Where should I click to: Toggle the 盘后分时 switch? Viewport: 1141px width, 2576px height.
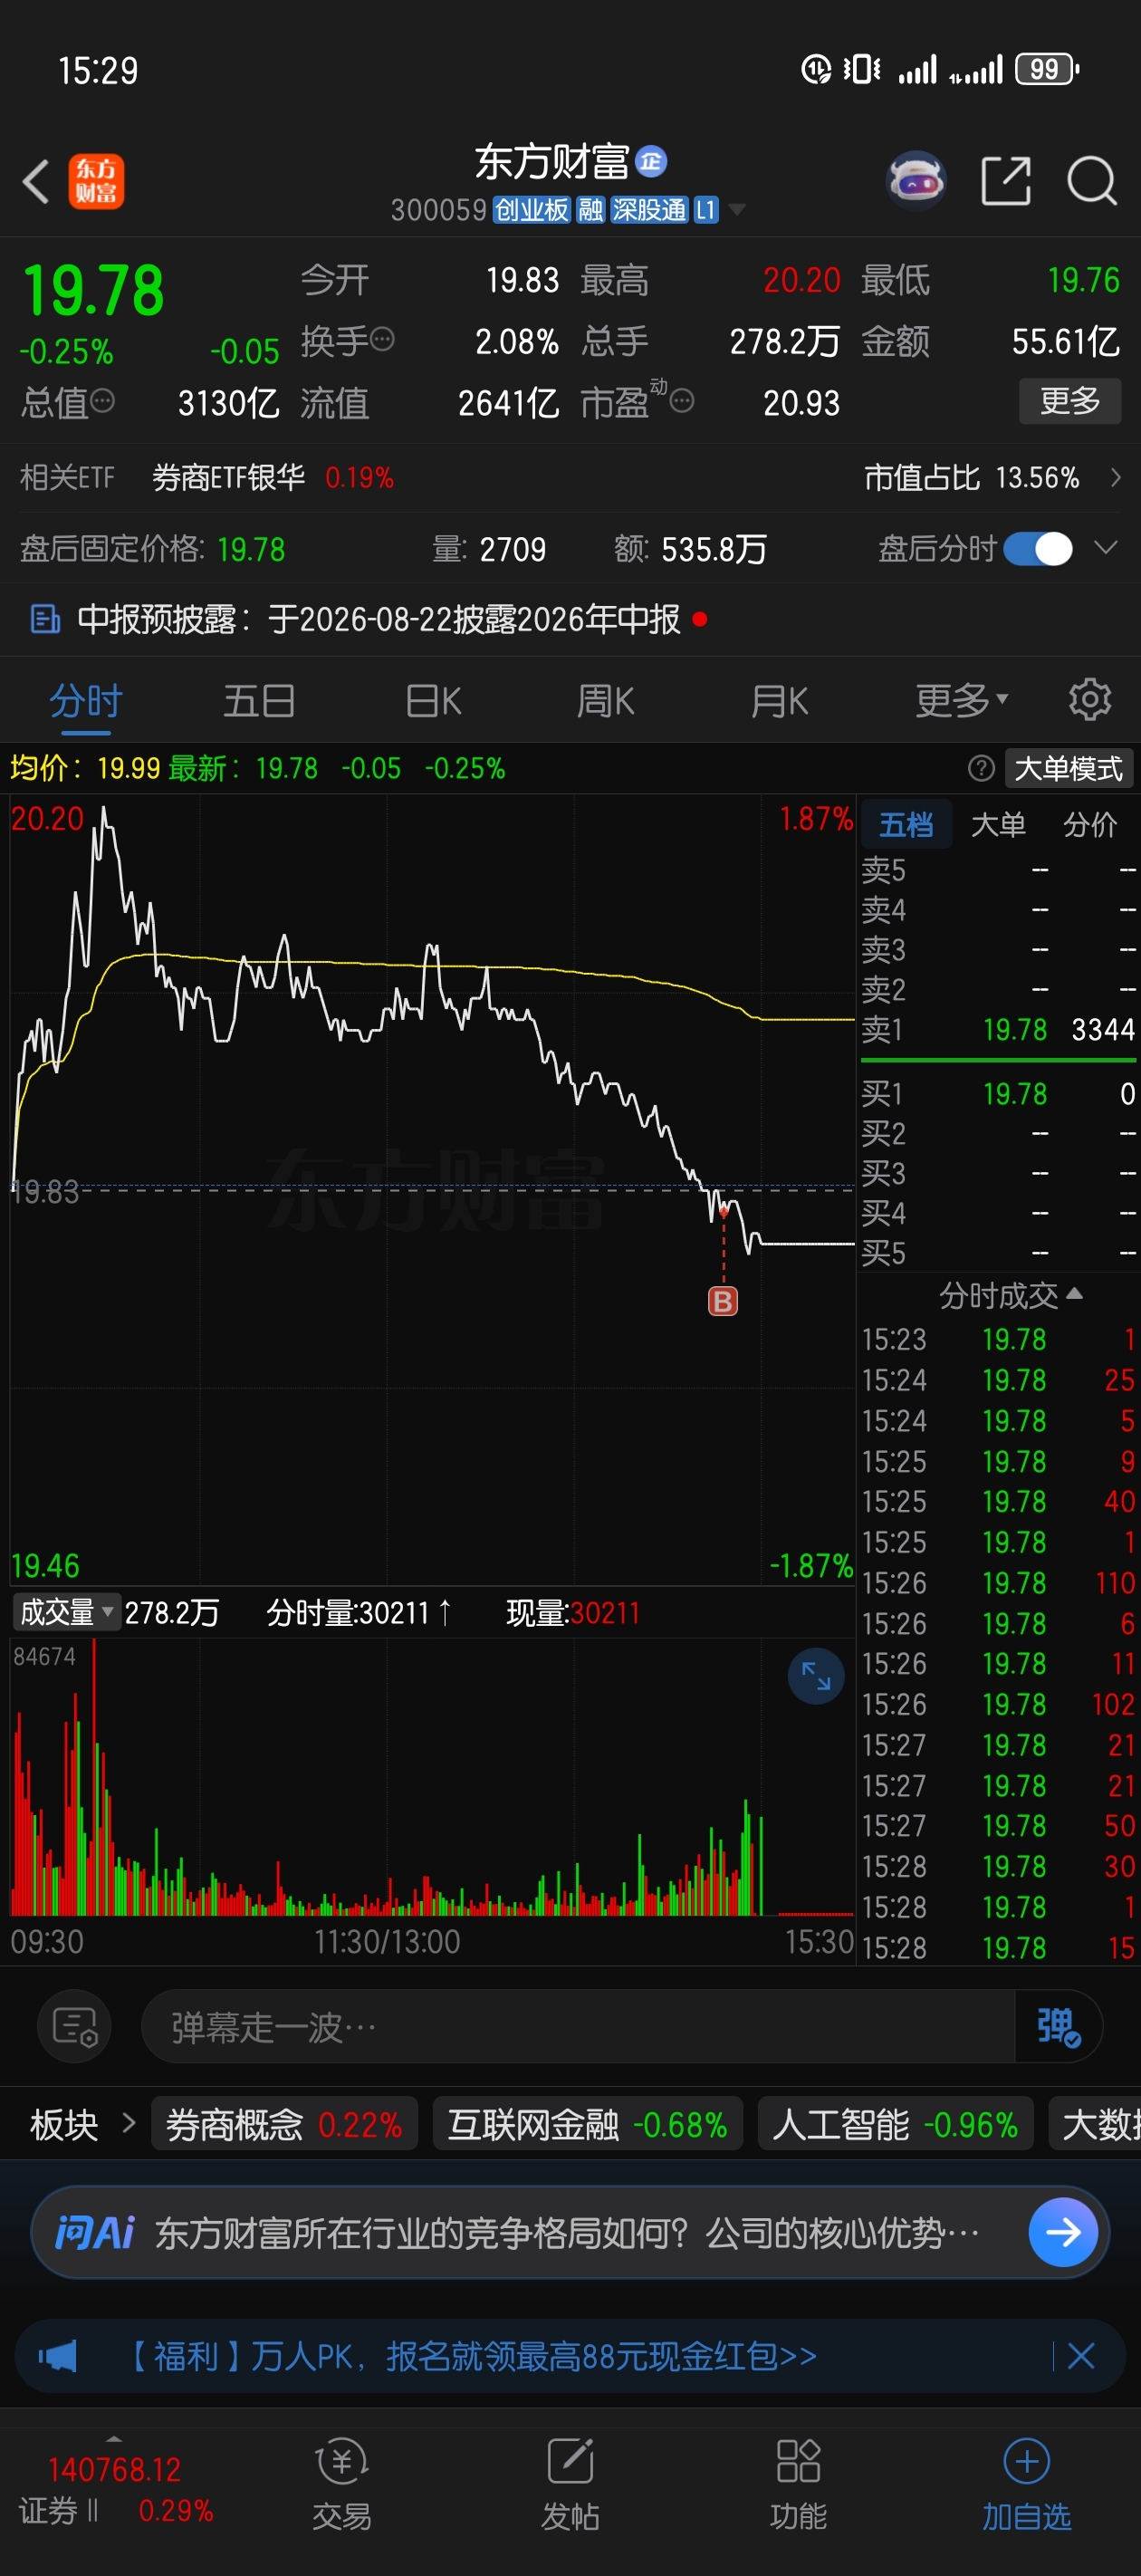pos(1037,548)
